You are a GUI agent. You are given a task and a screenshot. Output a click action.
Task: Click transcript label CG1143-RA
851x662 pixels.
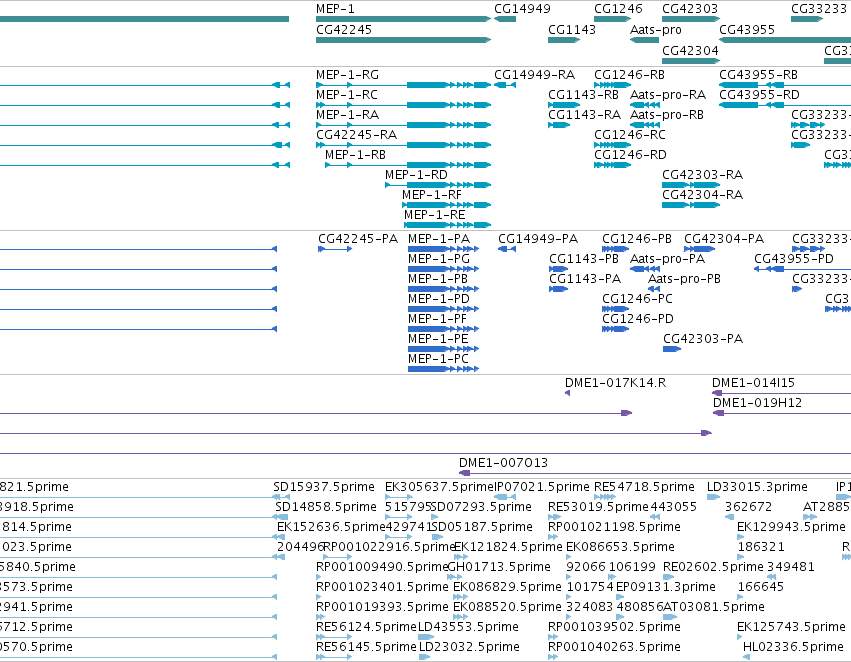(585, 115)
